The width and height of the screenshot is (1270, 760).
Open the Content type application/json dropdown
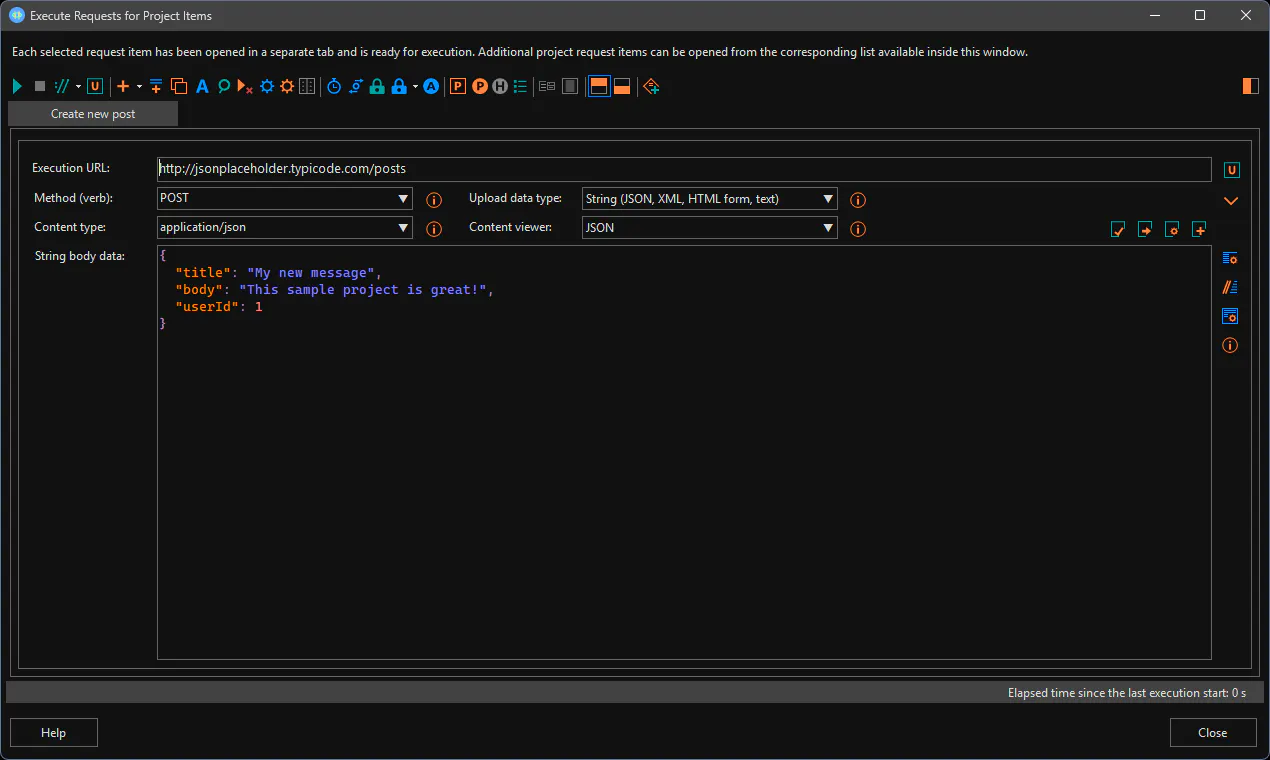tap(285, 228)
